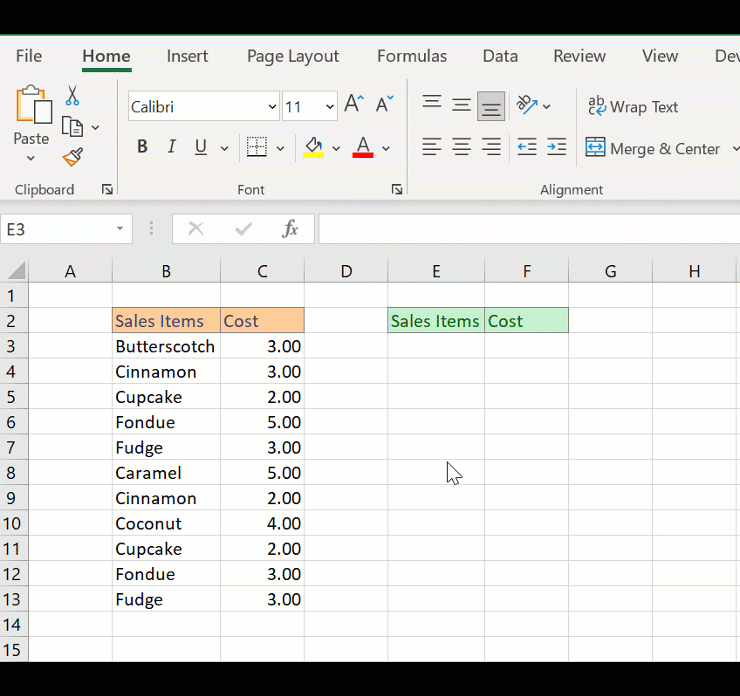Apply the red font color A
Screen dimensions: 740x696
(x=363, y=147)
